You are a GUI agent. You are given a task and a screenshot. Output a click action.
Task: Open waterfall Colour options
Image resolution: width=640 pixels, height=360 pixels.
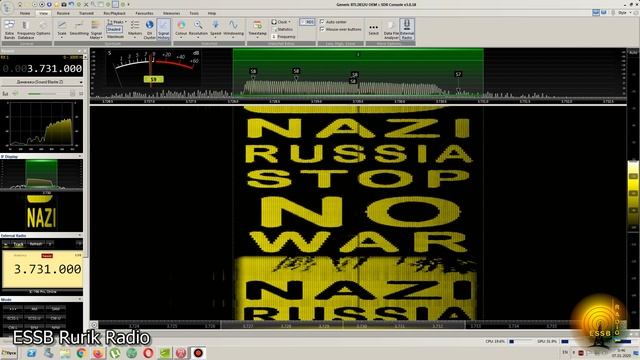point(181,28)
